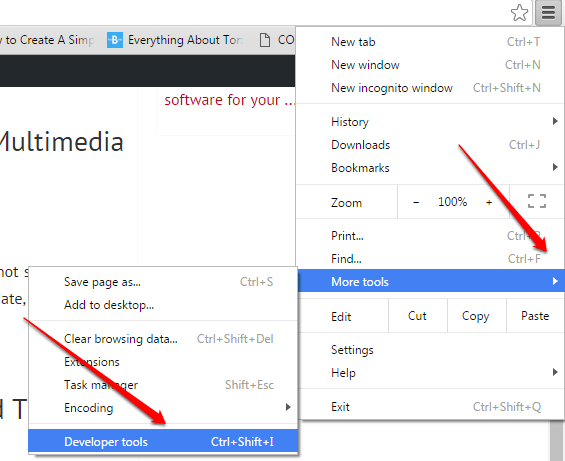Click the CO bookmark page icon

265,40
